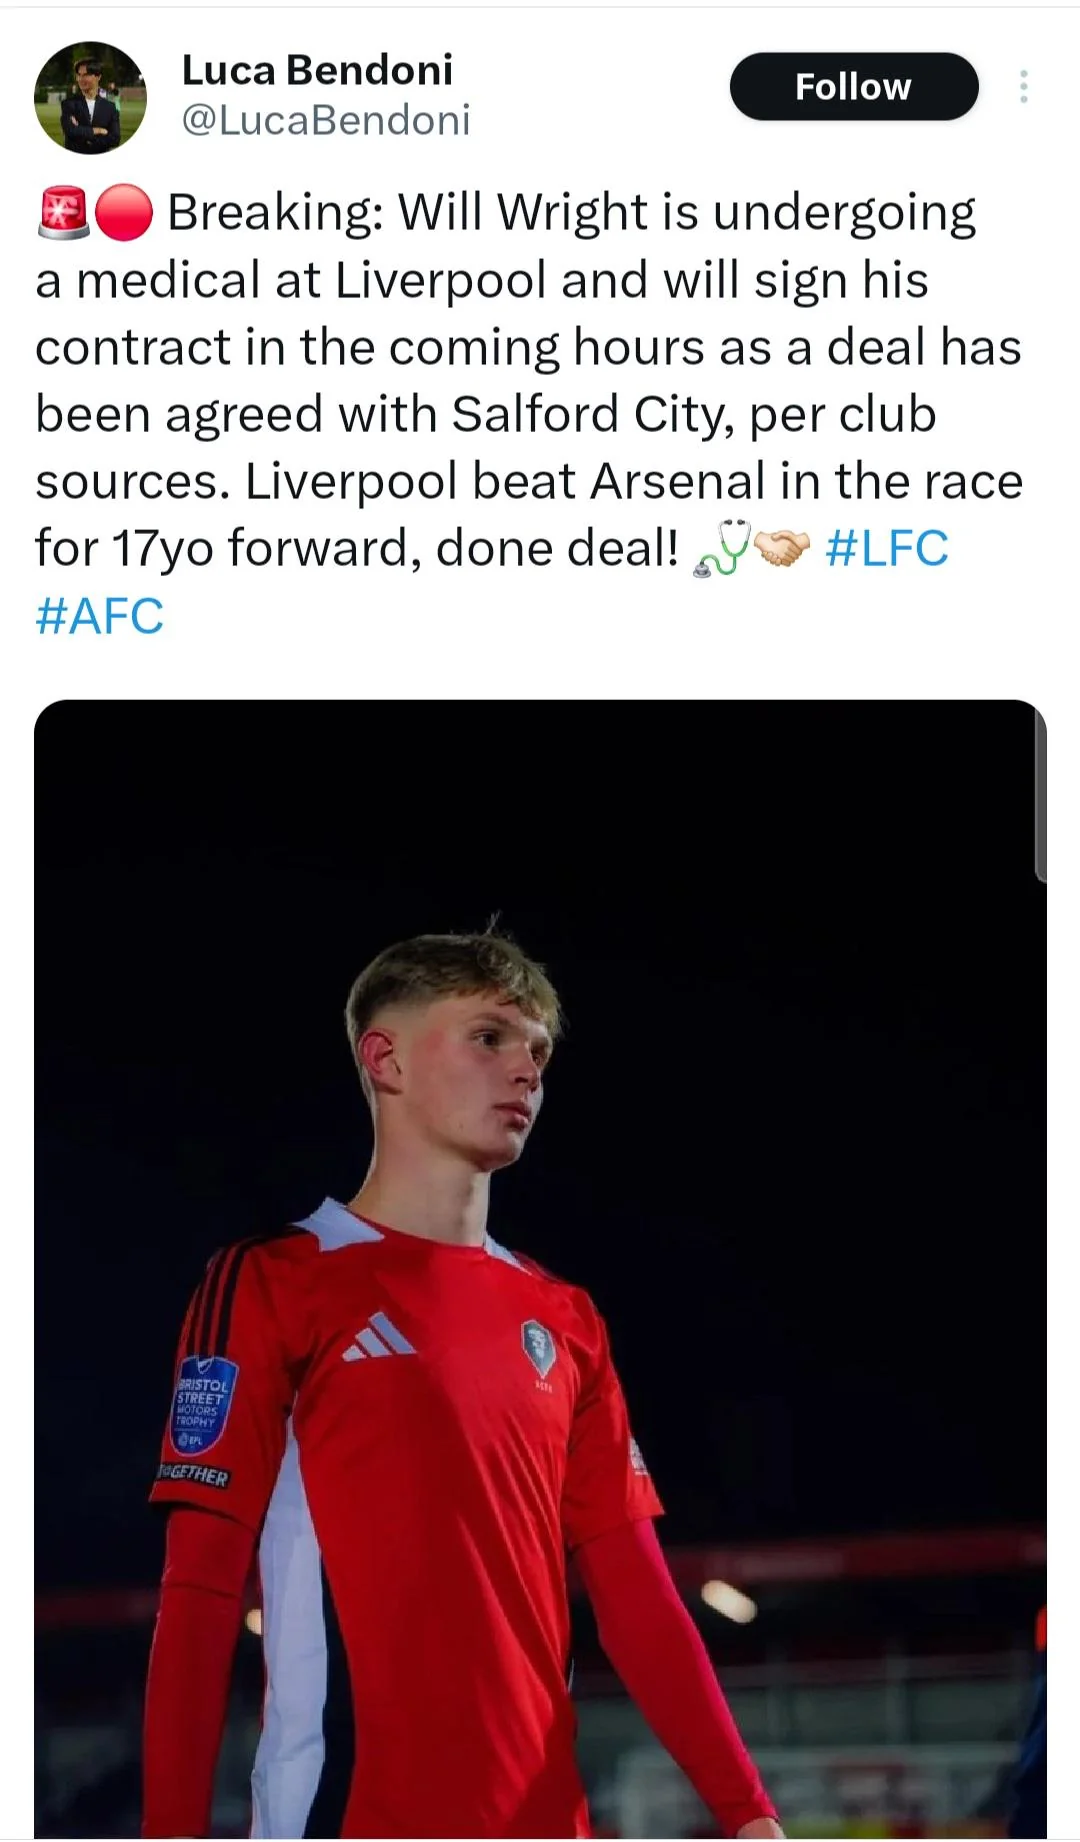1080x1842 pixels.
Task: Click the red siren emoji
Action: pyautogui.click(x=64, y=213)
